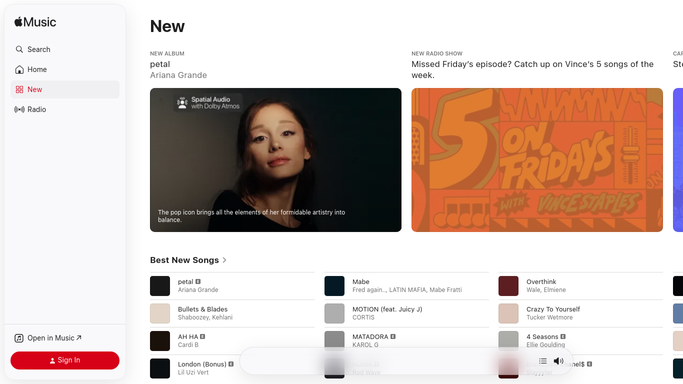Viewport: 683px width, 384px height.
Task: Click the Home house icon
Action: click(19, 69)
